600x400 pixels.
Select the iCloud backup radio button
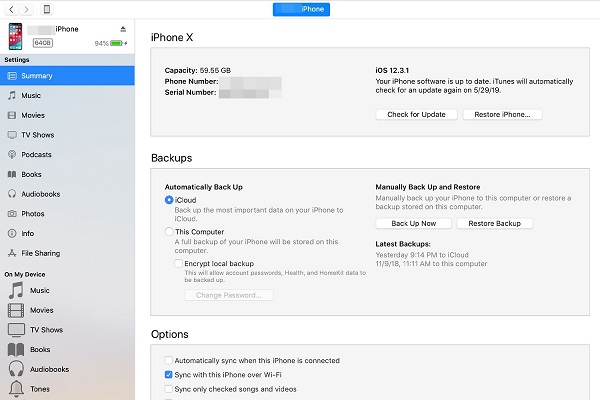[169, 200]
